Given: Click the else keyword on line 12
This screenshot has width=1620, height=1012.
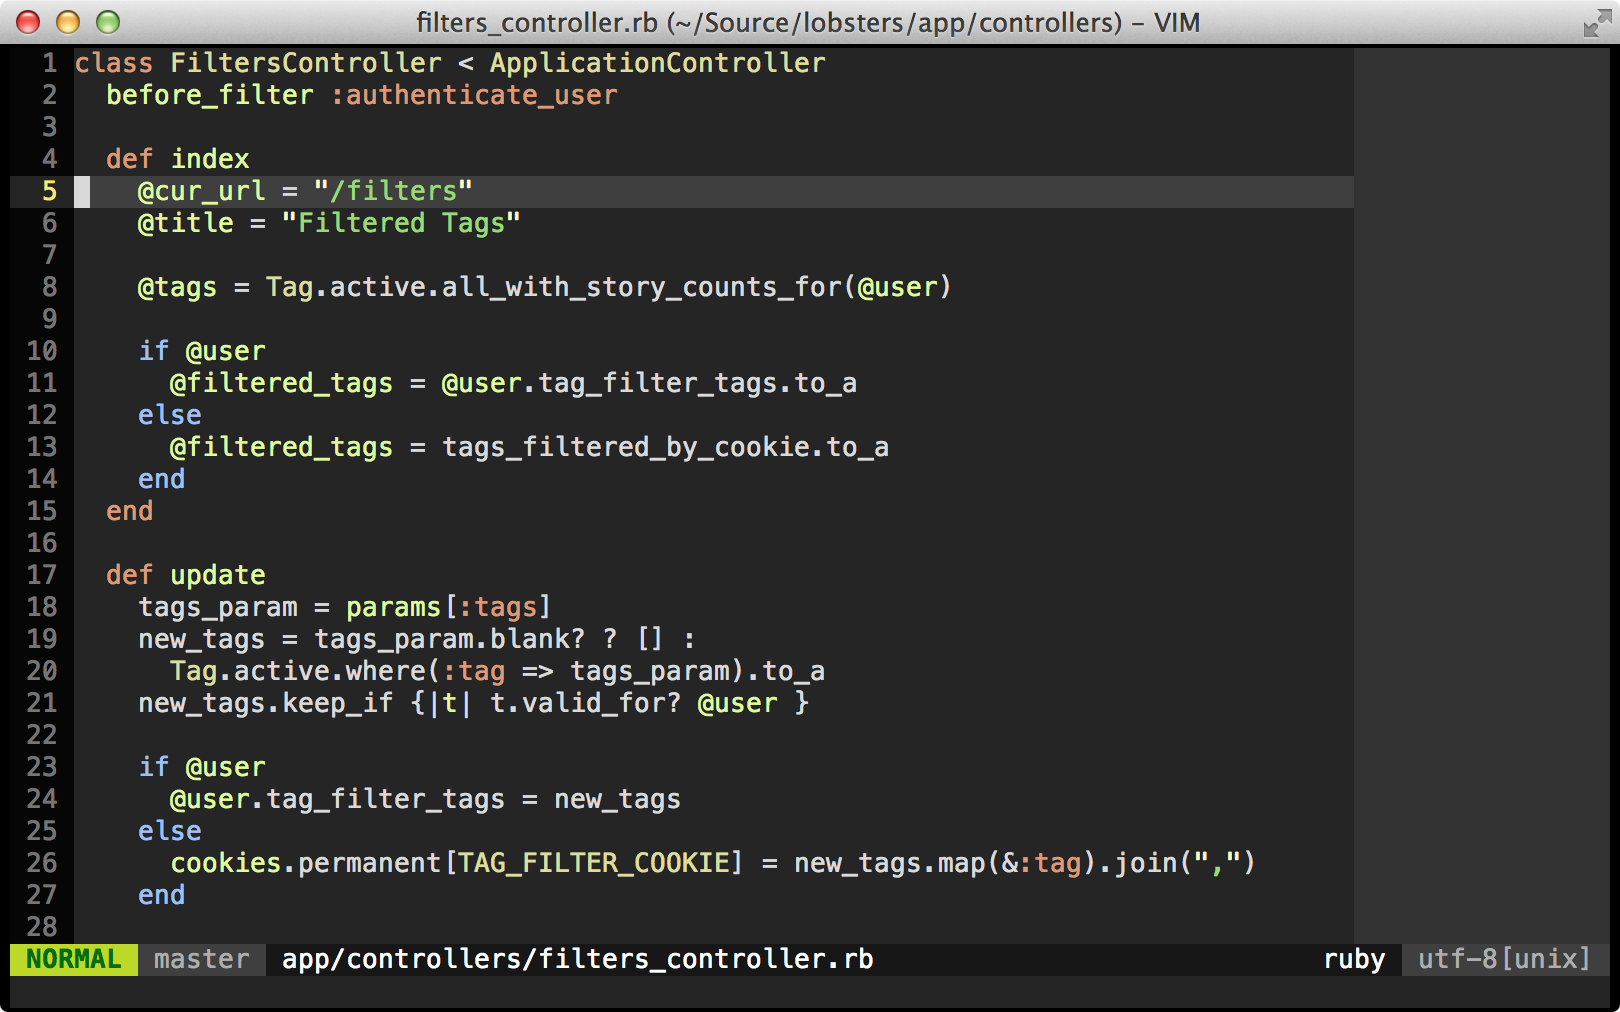Looking at the screenshot, I should coord(170,415).
